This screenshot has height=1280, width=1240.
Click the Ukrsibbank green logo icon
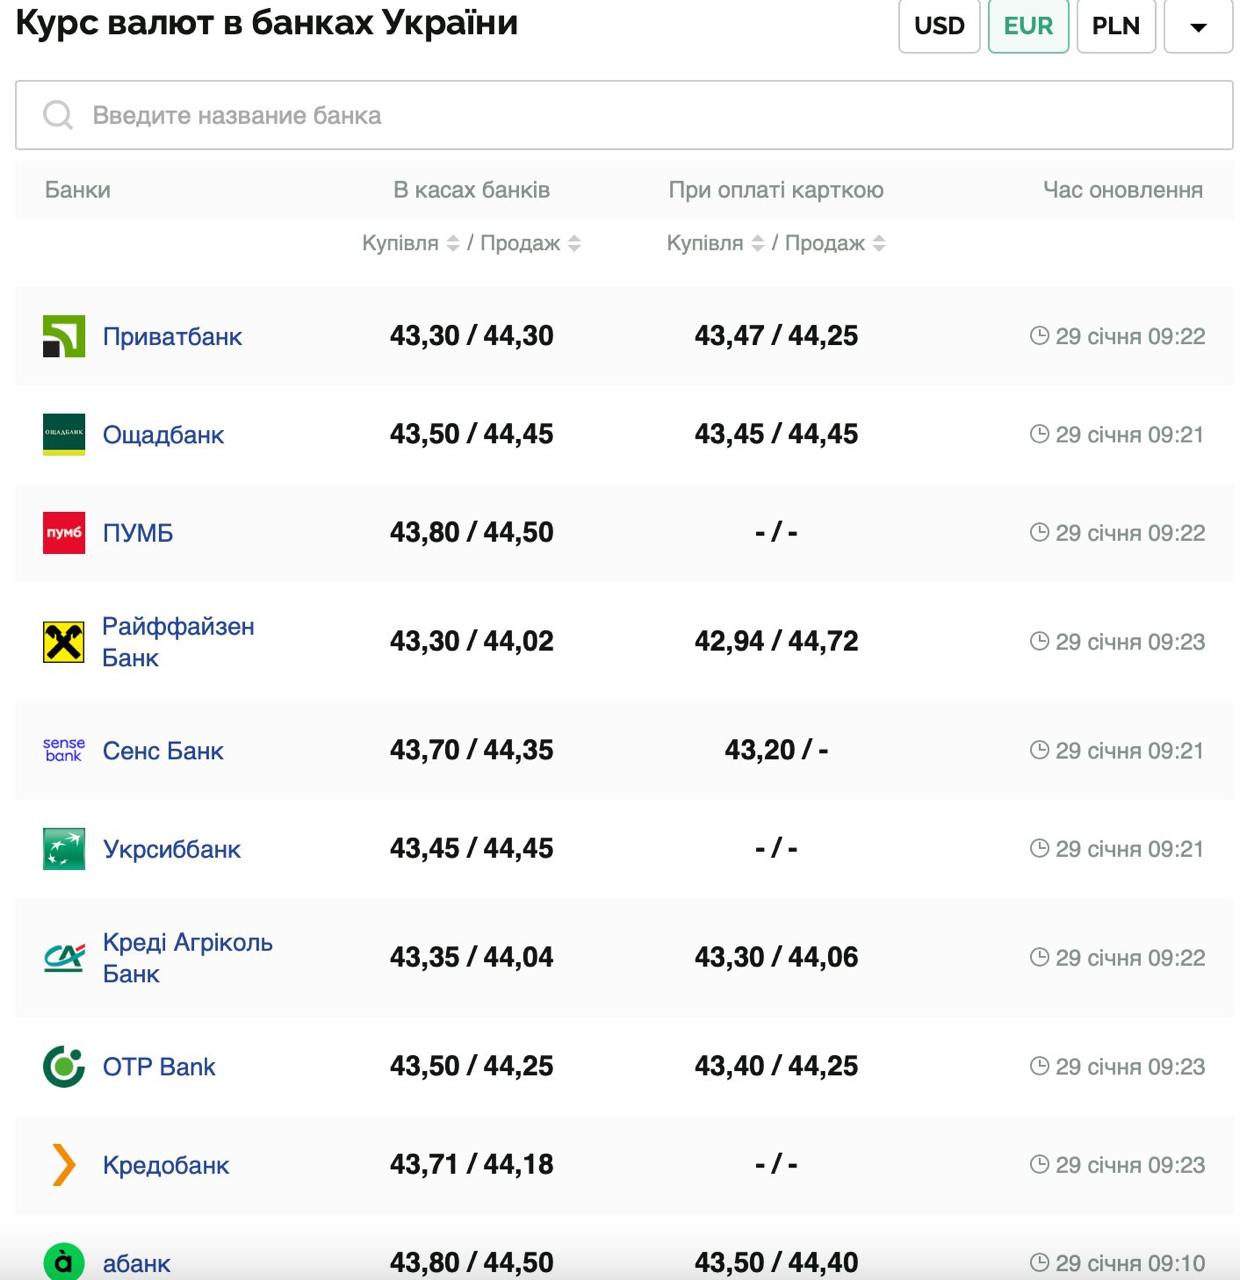tap(63, 849)
